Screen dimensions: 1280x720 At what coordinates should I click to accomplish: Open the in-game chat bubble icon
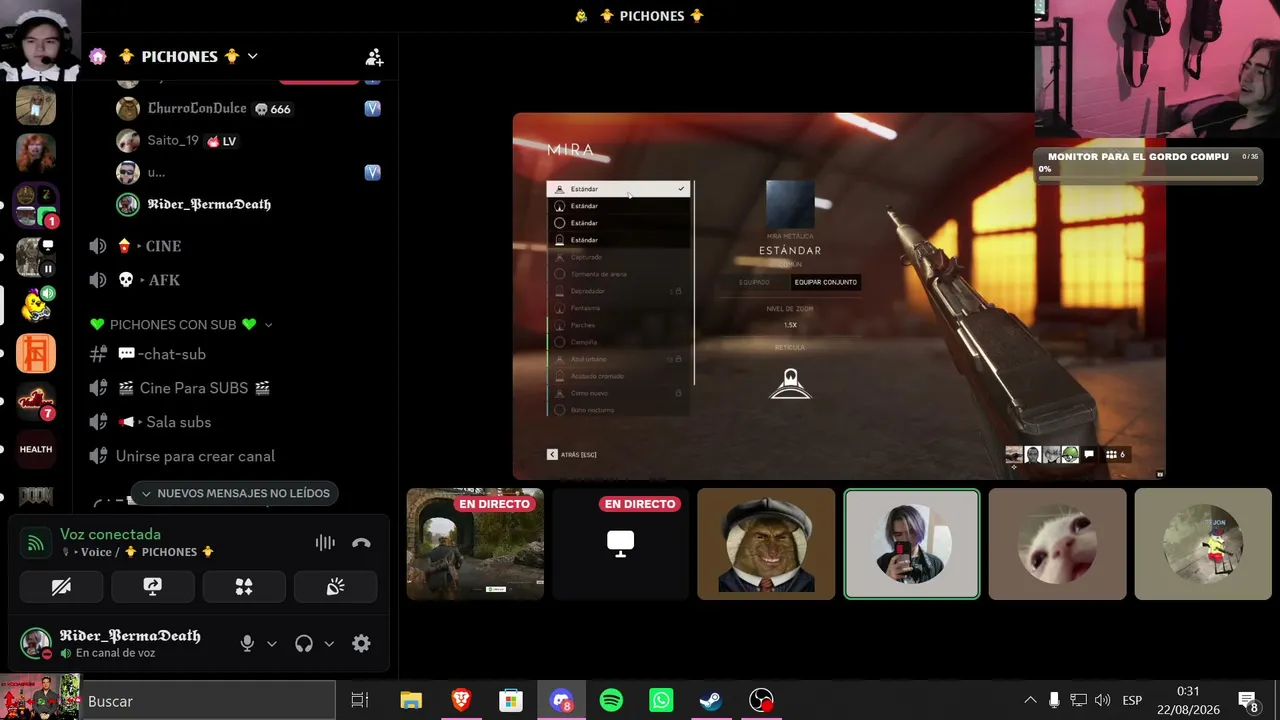coord(1089,454)
